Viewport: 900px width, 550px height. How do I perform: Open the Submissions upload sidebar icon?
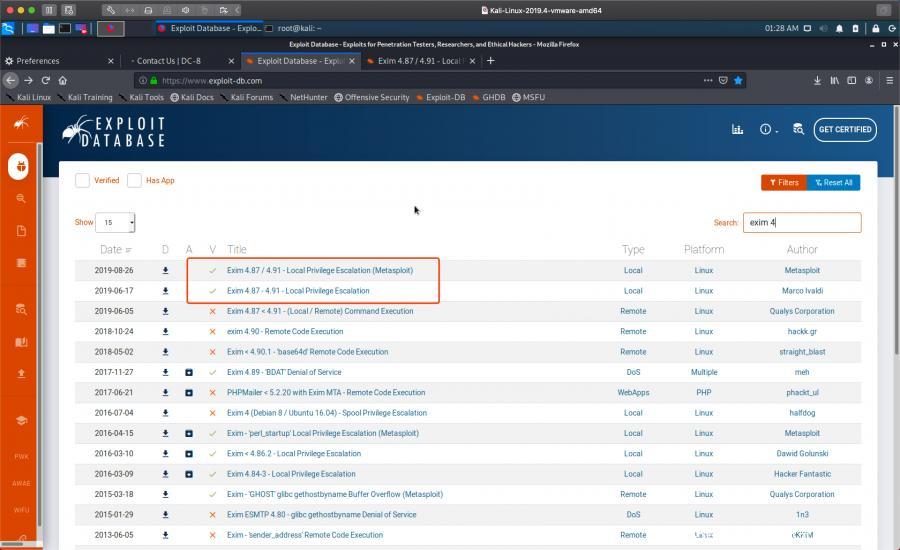(x=21, y=374)
